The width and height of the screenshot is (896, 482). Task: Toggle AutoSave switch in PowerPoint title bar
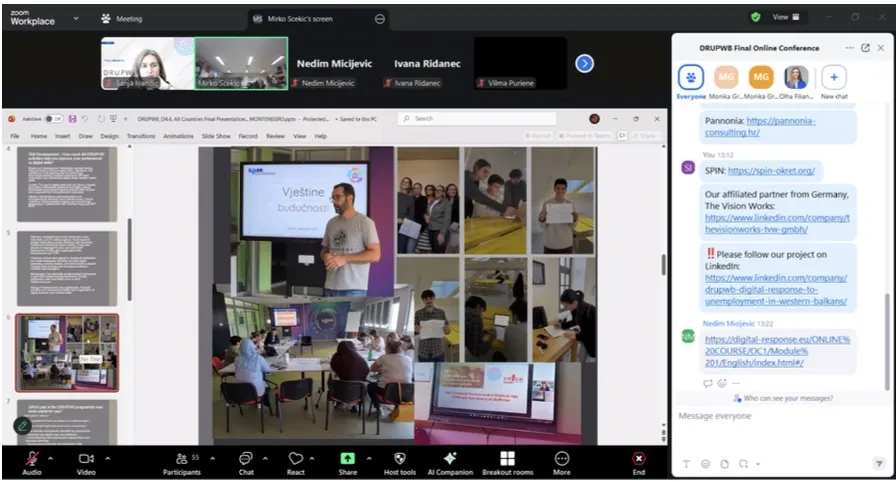52,118
